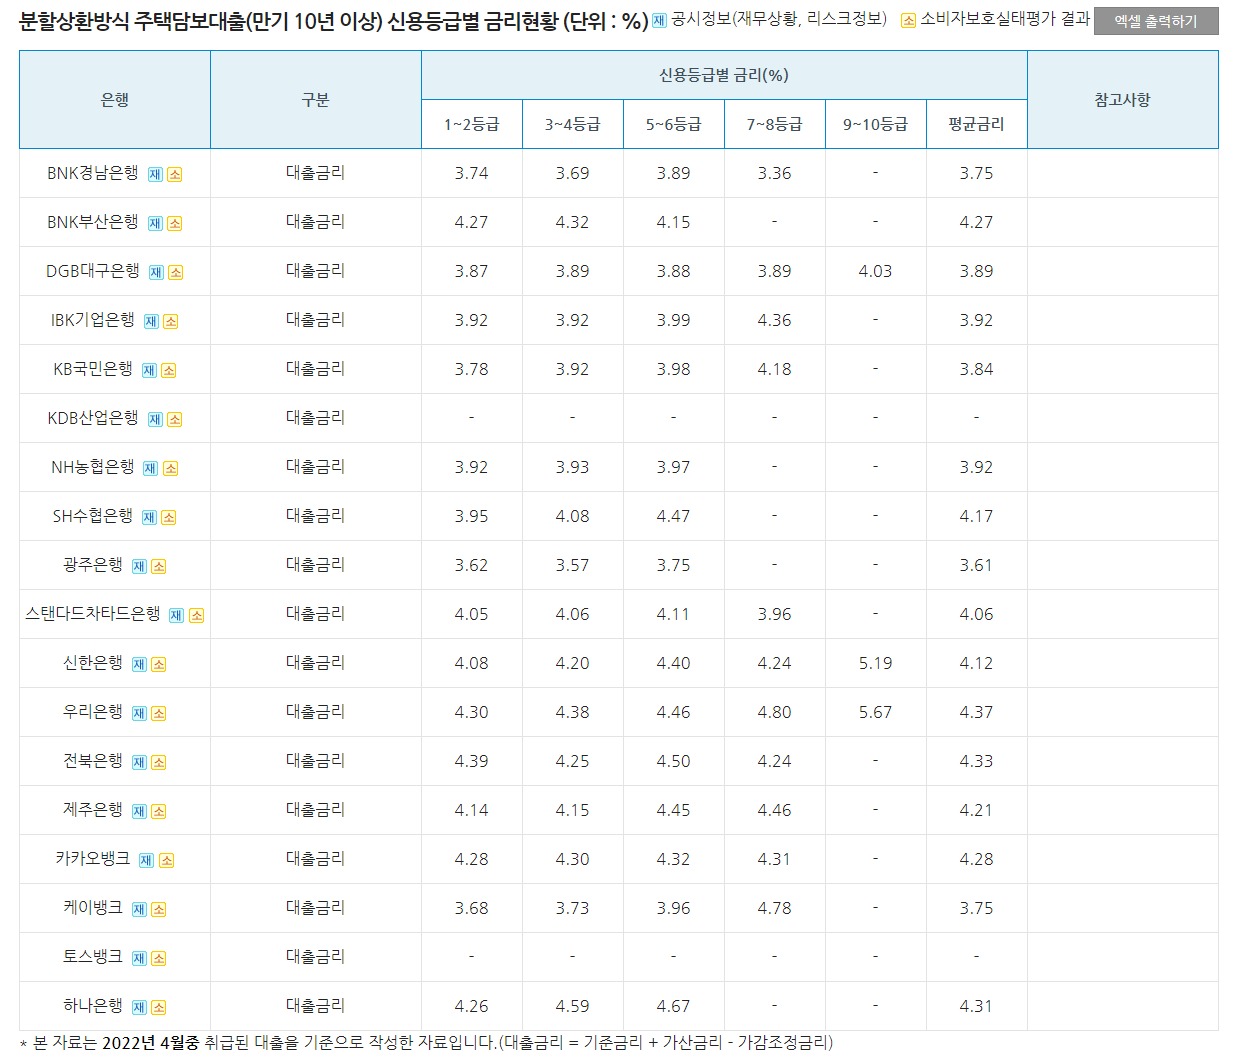Click the 신용등급별 금리(%) header
Viewport: 1241px width, 1057px height.
(x=724, y=75)
